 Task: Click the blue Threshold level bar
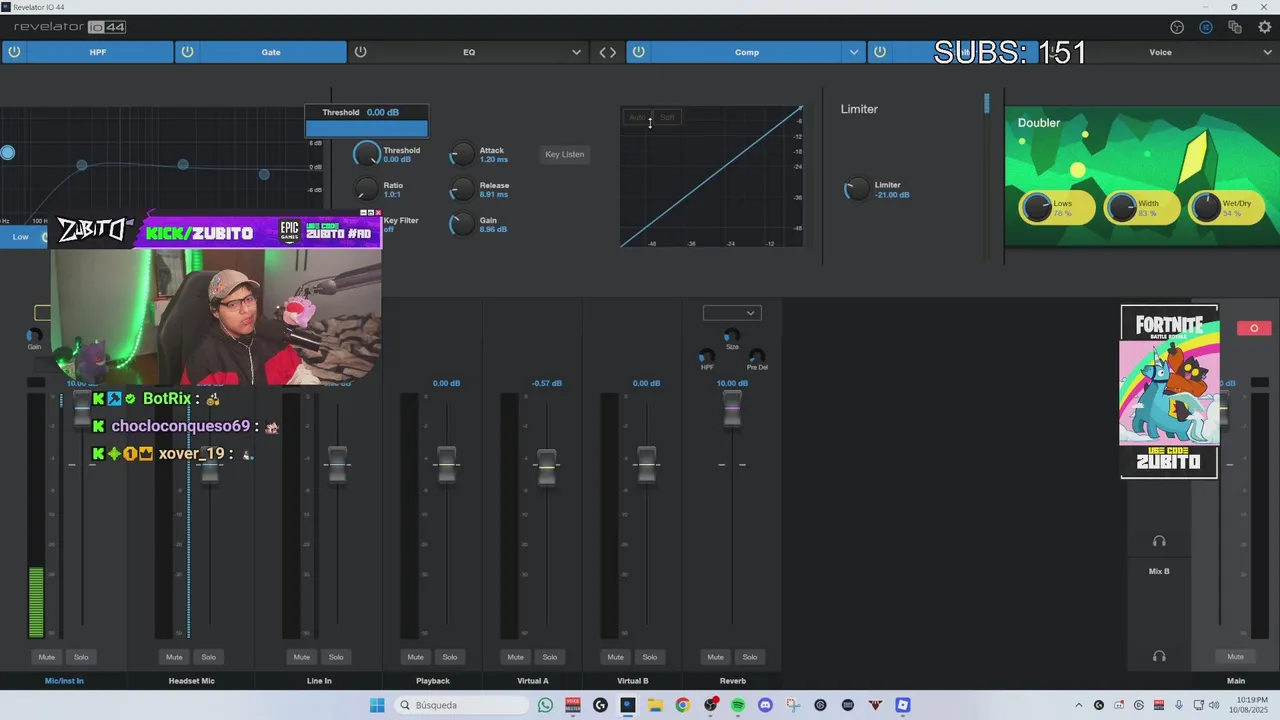click(x=367, y=128)
